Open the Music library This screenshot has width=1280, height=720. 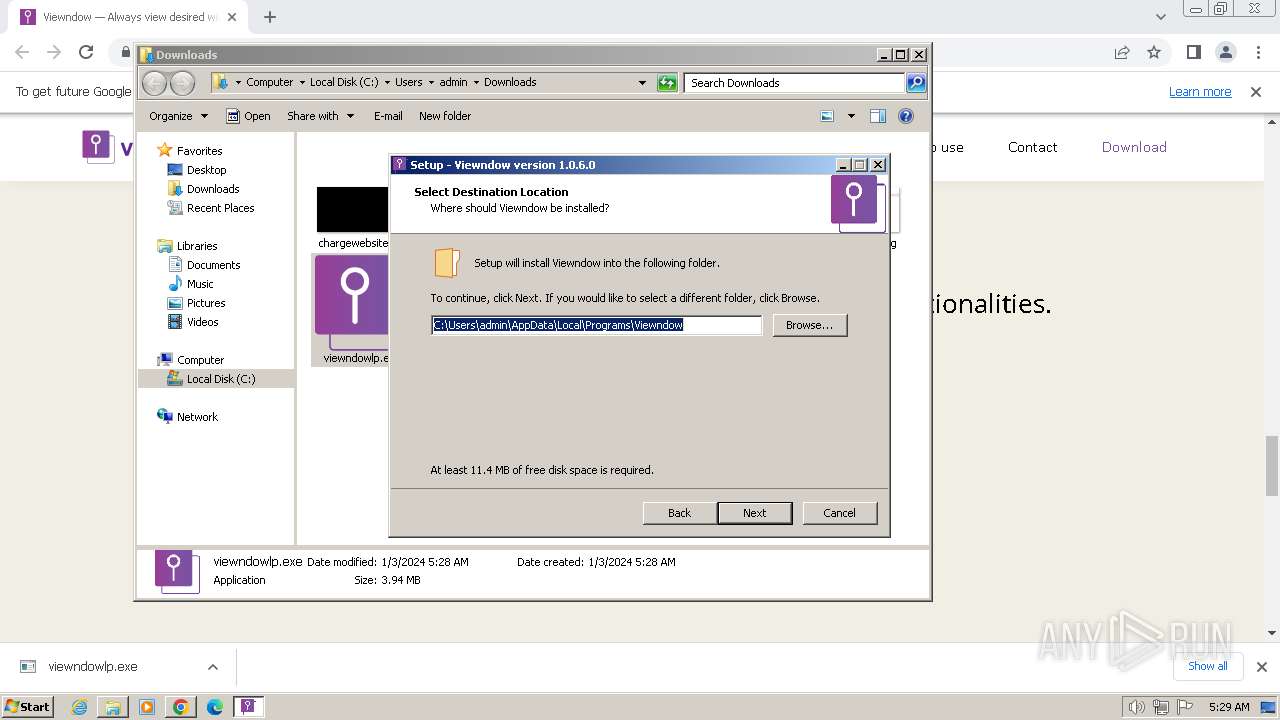[200, 284]
